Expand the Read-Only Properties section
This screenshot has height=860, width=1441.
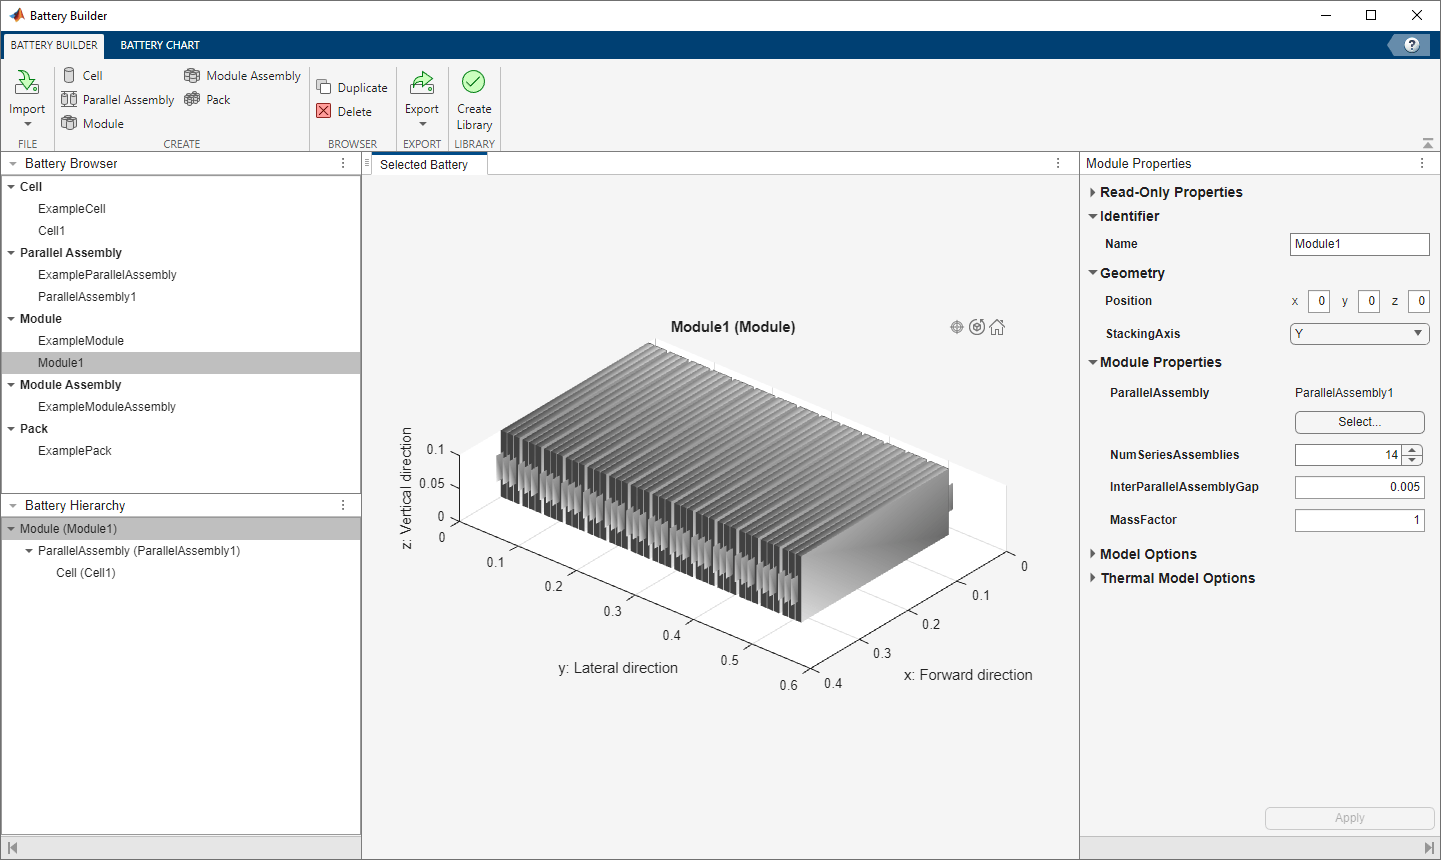click(x=1093, y=193)
